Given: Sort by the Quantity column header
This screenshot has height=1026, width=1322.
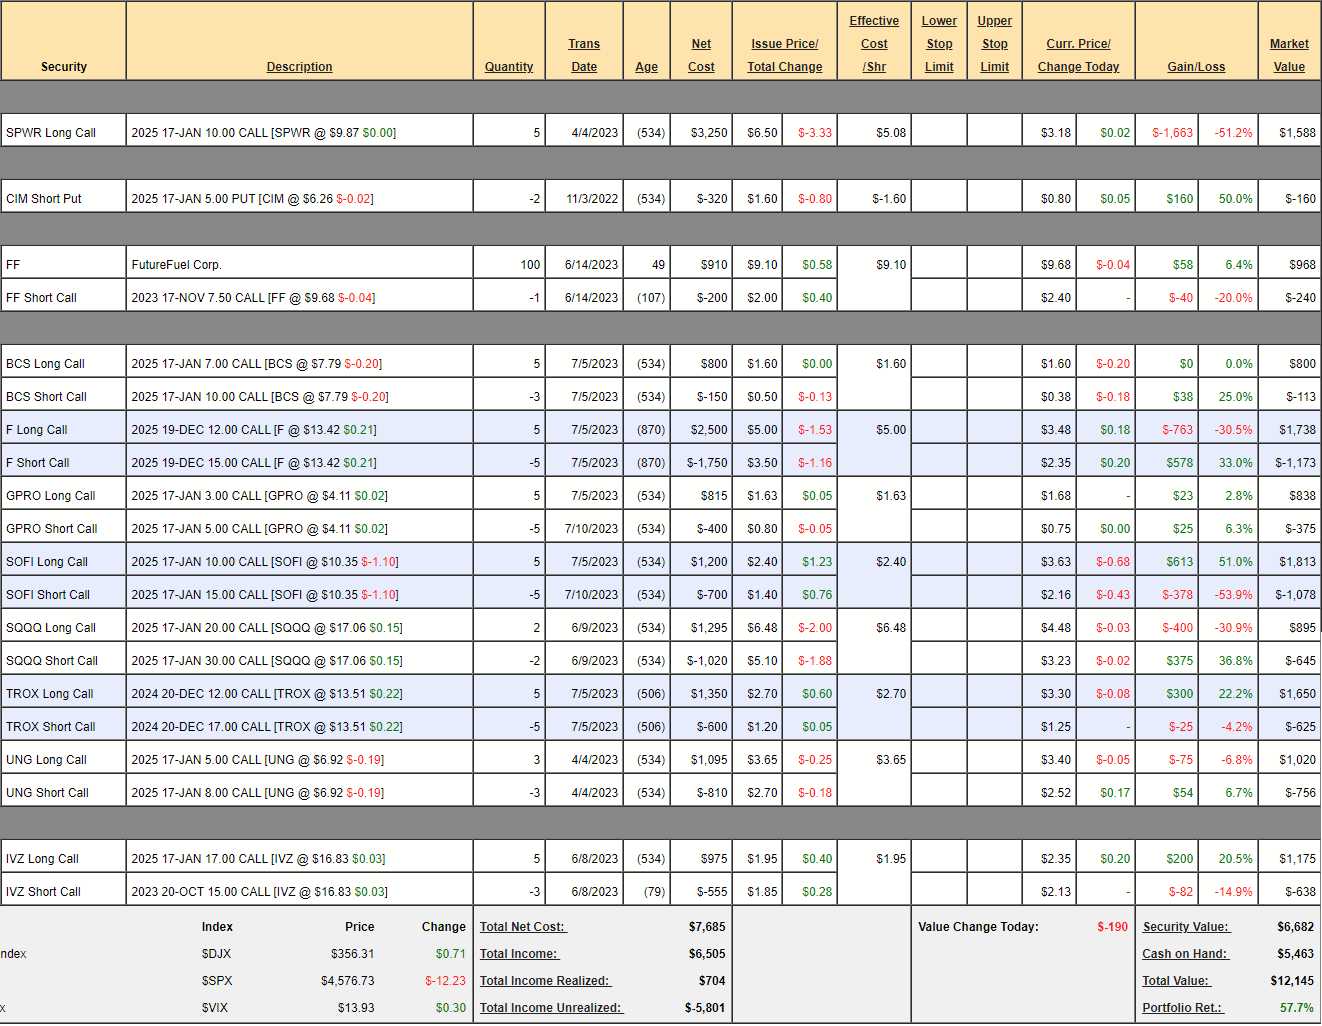Looking at the screenshot, I should coord(509,67).
